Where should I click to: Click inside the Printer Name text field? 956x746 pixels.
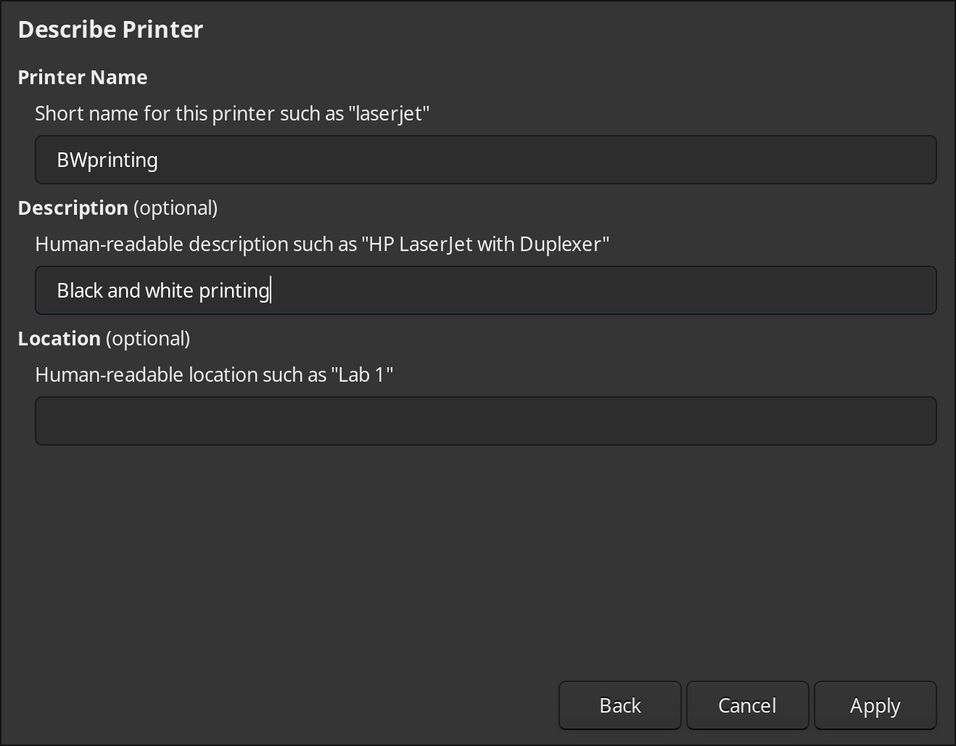click(486, 159)
